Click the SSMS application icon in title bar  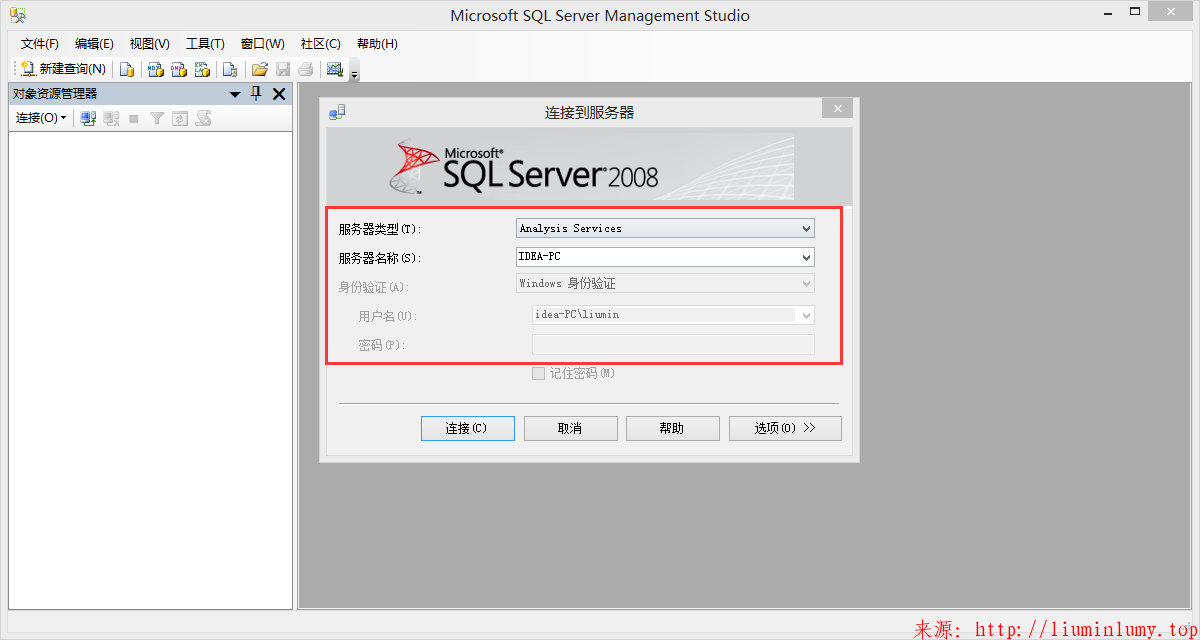pos(18,15)
